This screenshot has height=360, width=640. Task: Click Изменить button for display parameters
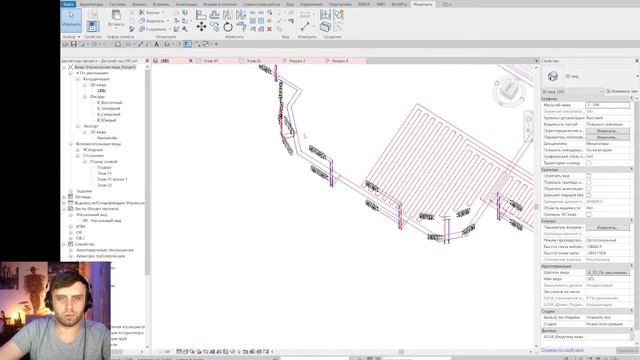[607, 137]
